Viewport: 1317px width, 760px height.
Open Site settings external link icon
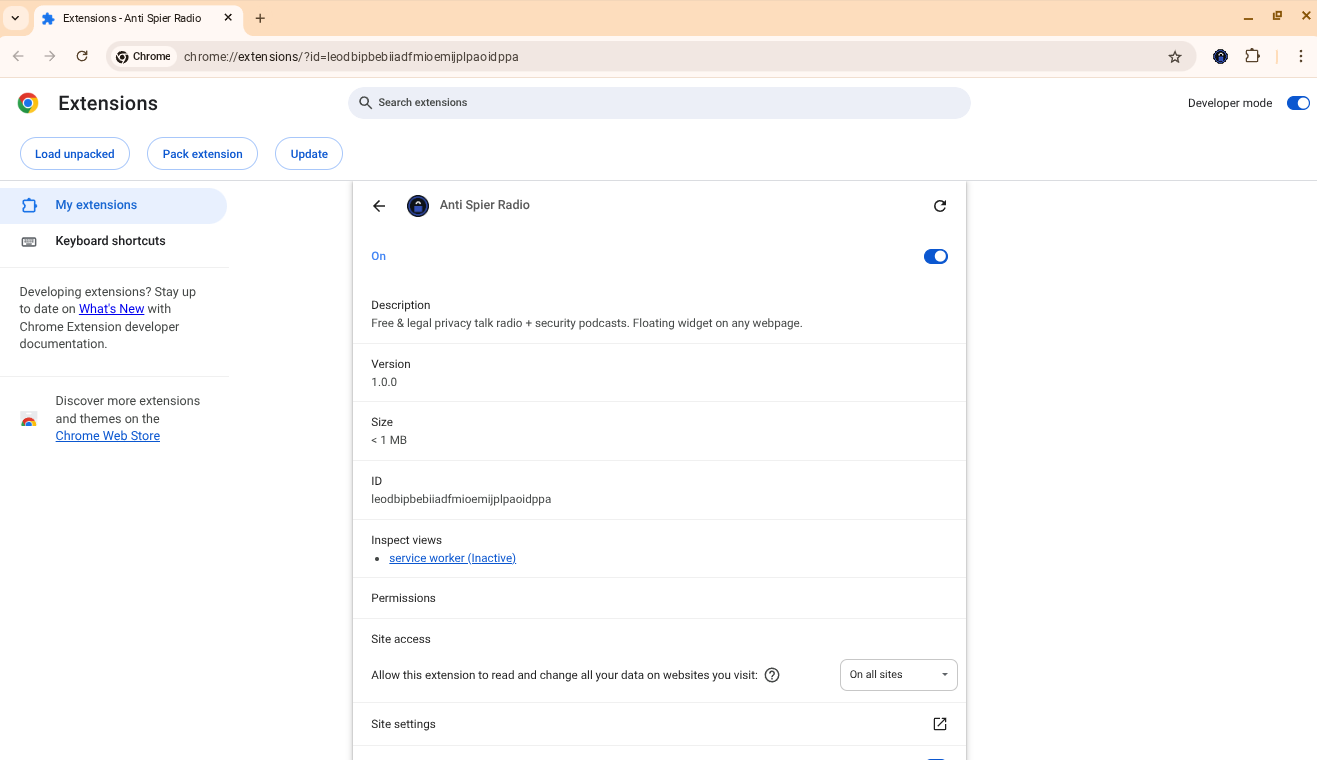pos(940,724)
